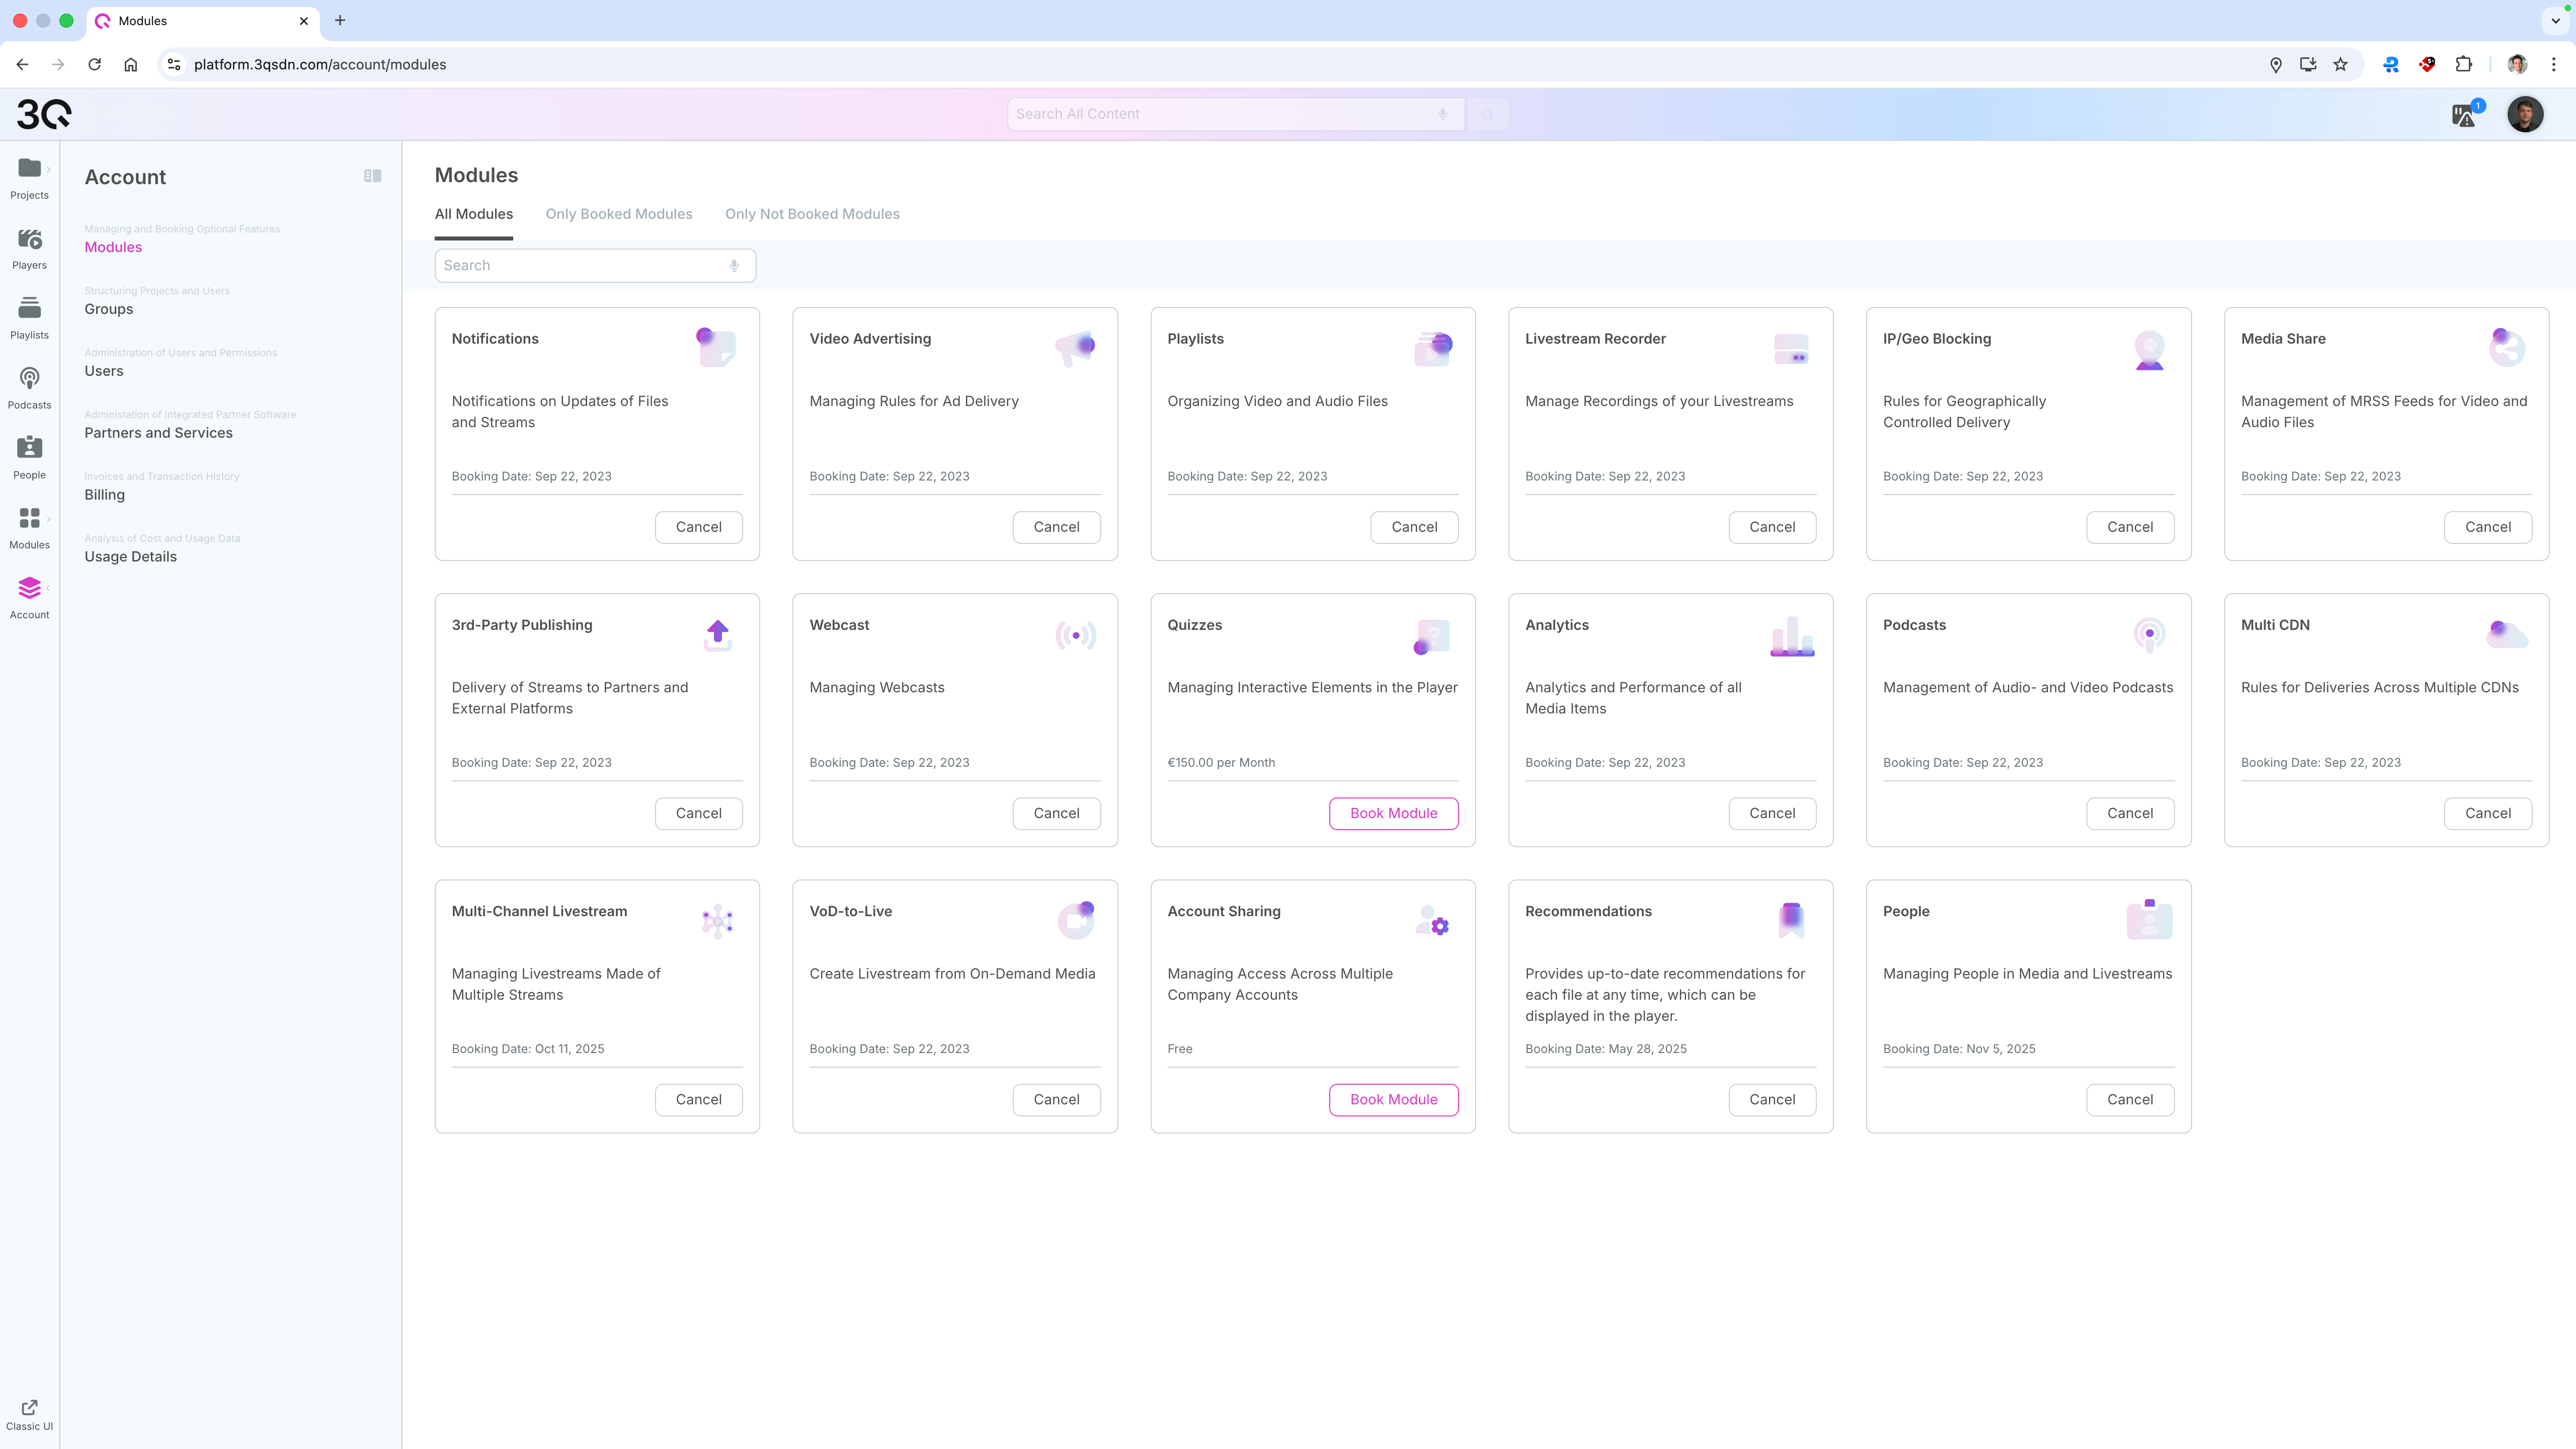Expand the Projects sidebar chevron
This screenshot has height=1449, width=2576.
tap(48, 169)
